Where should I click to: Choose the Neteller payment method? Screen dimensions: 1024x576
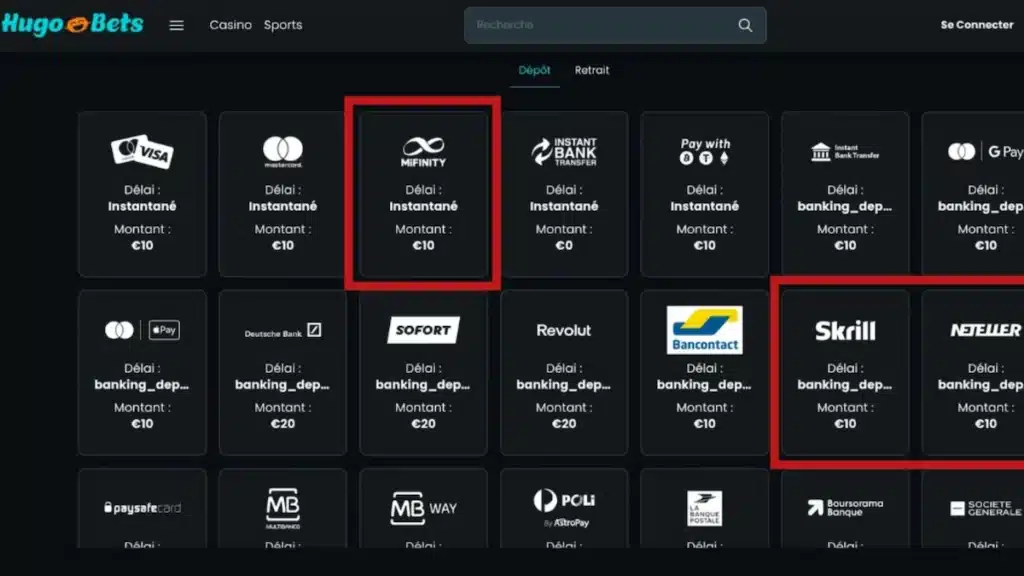[973, 372]
